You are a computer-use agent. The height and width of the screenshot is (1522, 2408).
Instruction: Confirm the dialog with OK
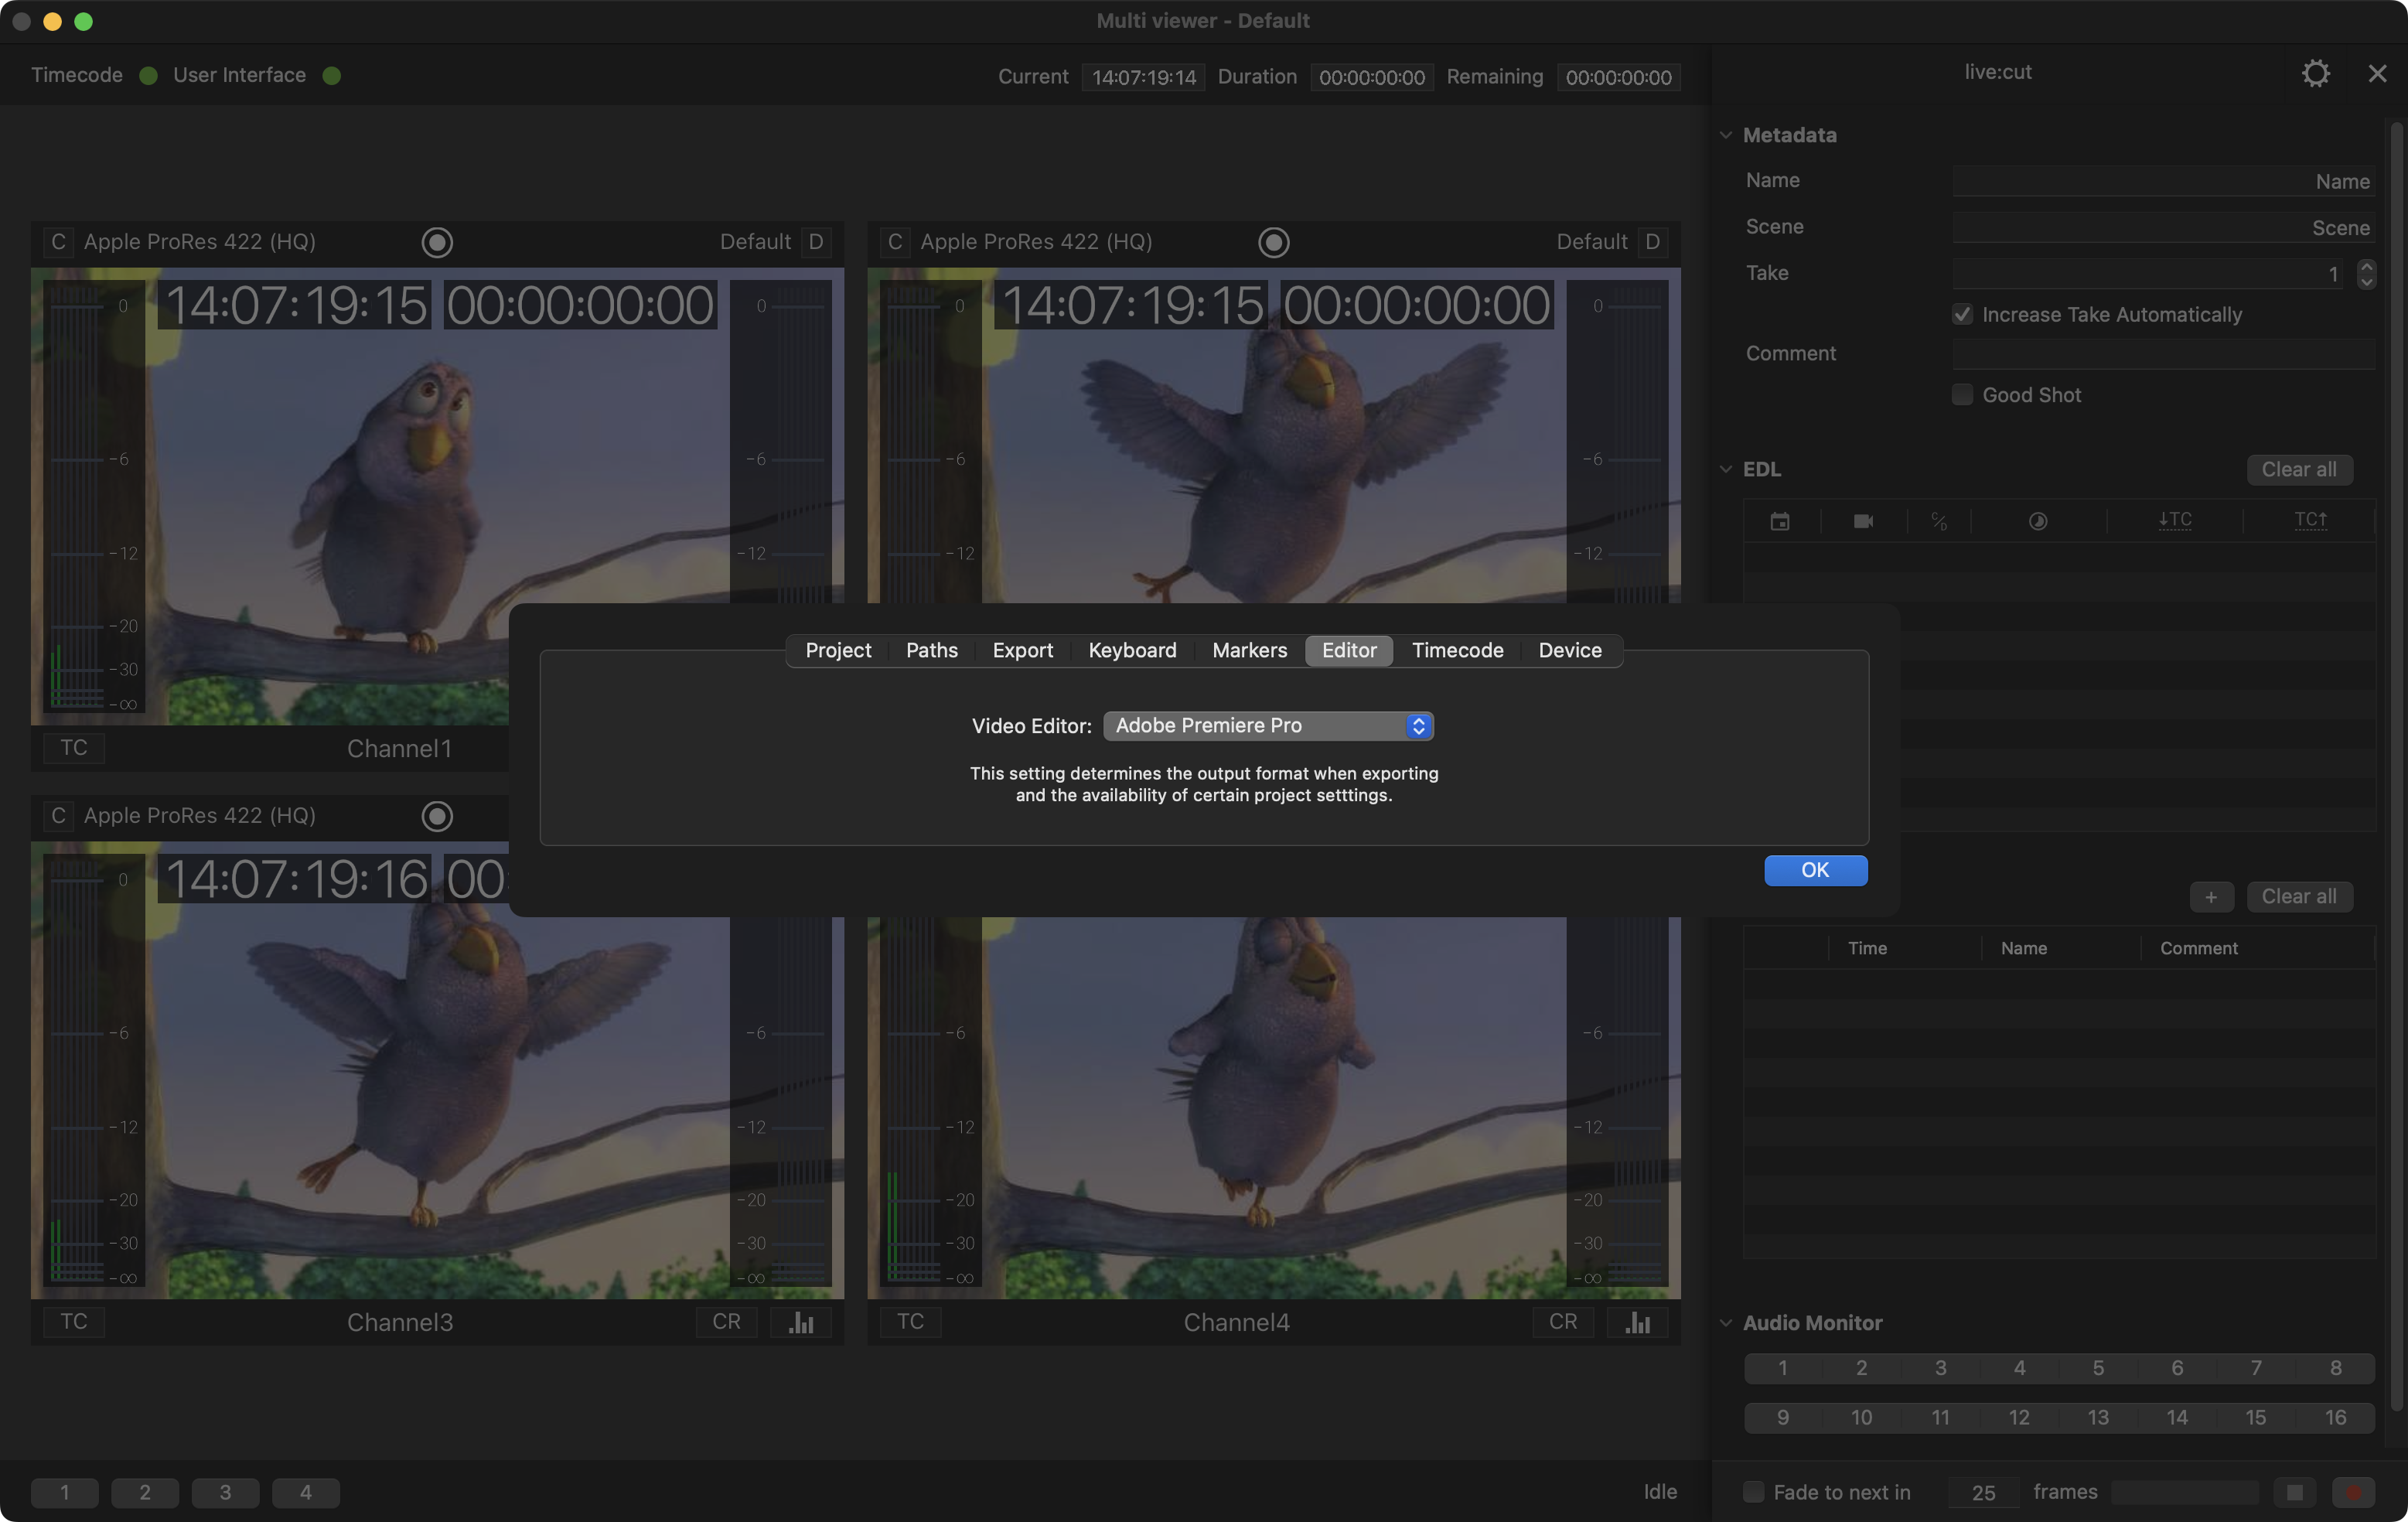pos(1815,870)
